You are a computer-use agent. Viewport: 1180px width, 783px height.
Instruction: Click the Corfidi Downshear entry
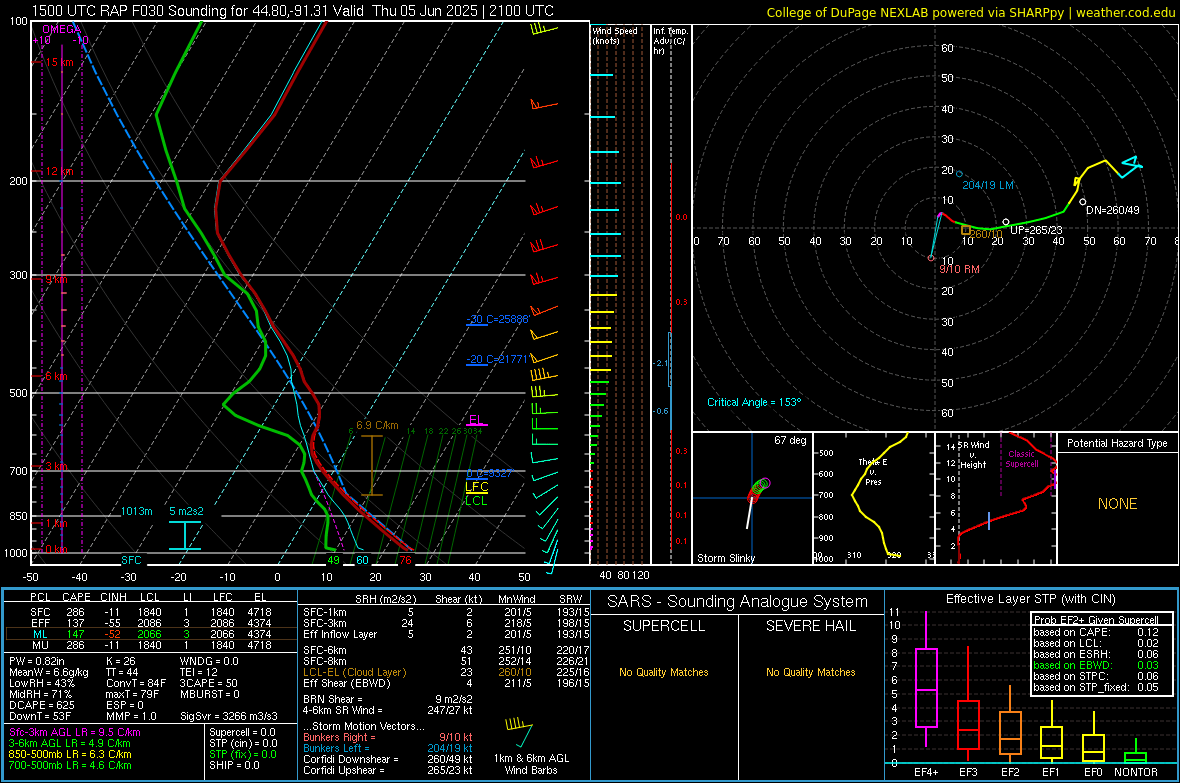pyautogui.click(x=388, y=759)
